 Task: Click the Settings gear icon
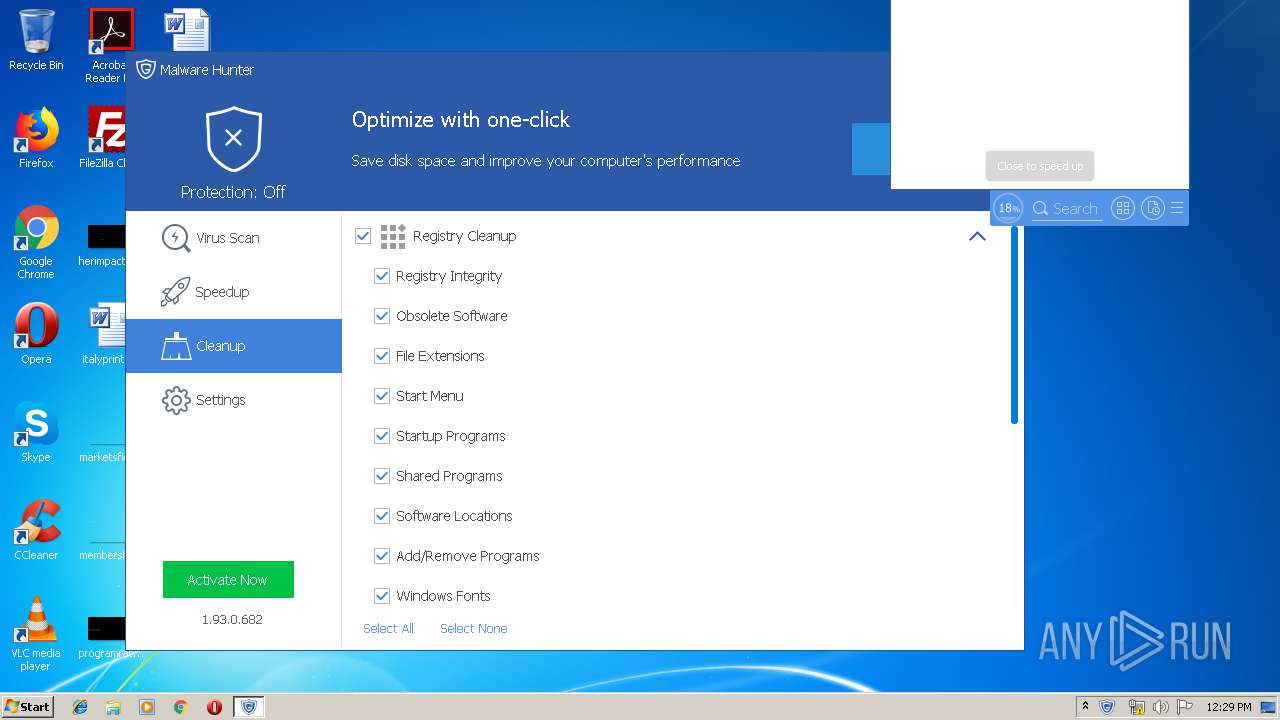point(176,400)
